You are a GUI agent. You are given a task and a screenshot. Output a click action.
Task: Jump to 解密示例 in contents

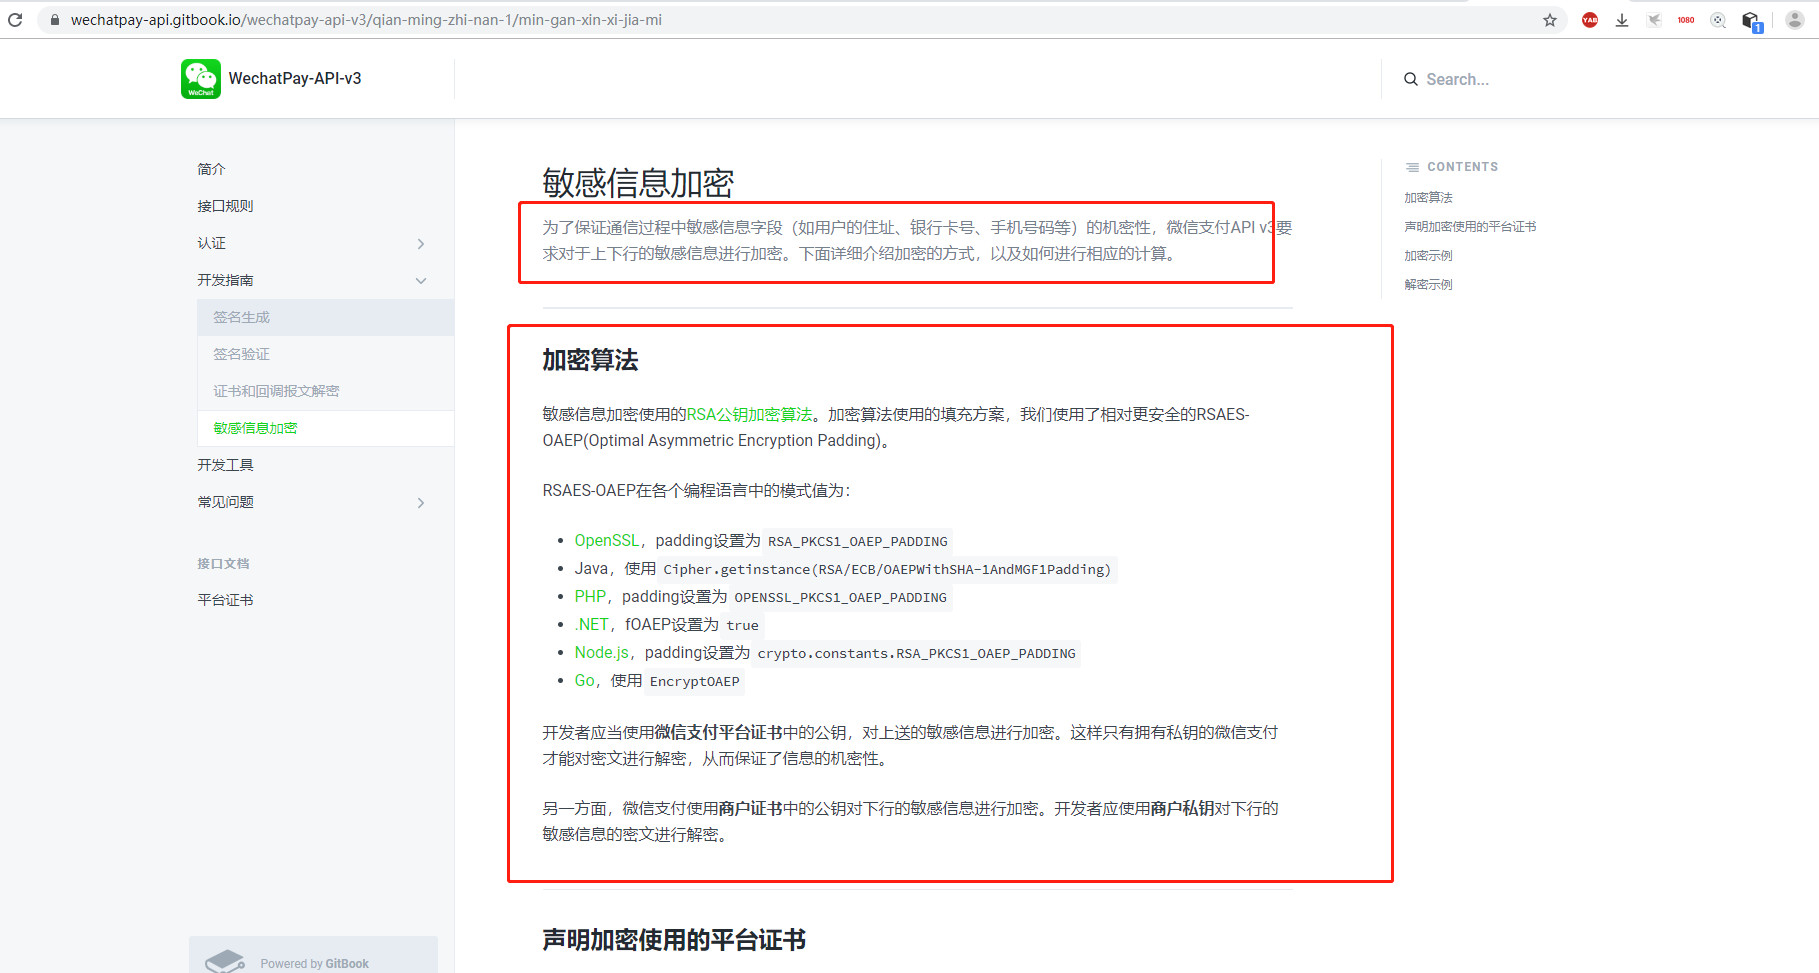pos(1428,285)
